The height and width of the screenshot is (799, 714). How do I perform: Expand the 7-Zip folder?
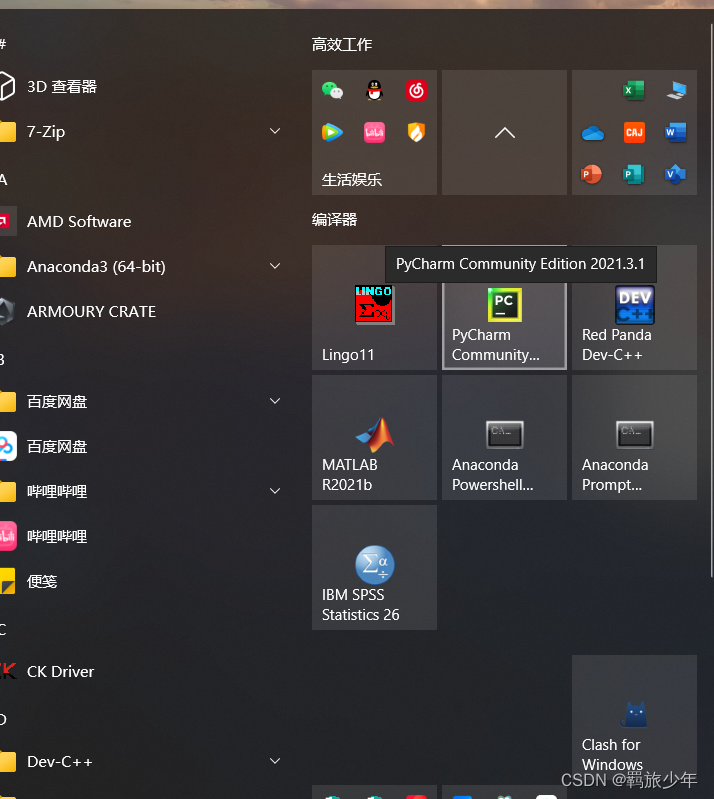click(275, 131)
